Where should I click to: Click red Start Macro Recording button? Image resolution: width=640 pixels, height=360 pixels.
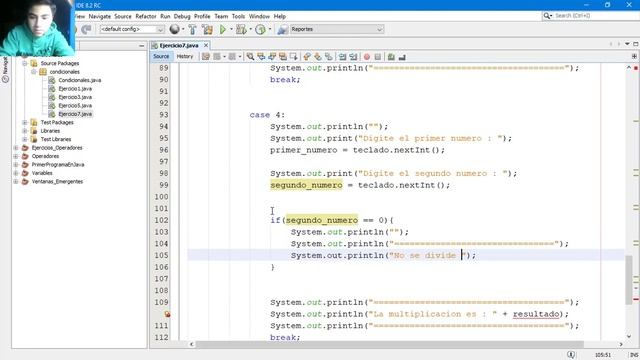pos(367,57)
